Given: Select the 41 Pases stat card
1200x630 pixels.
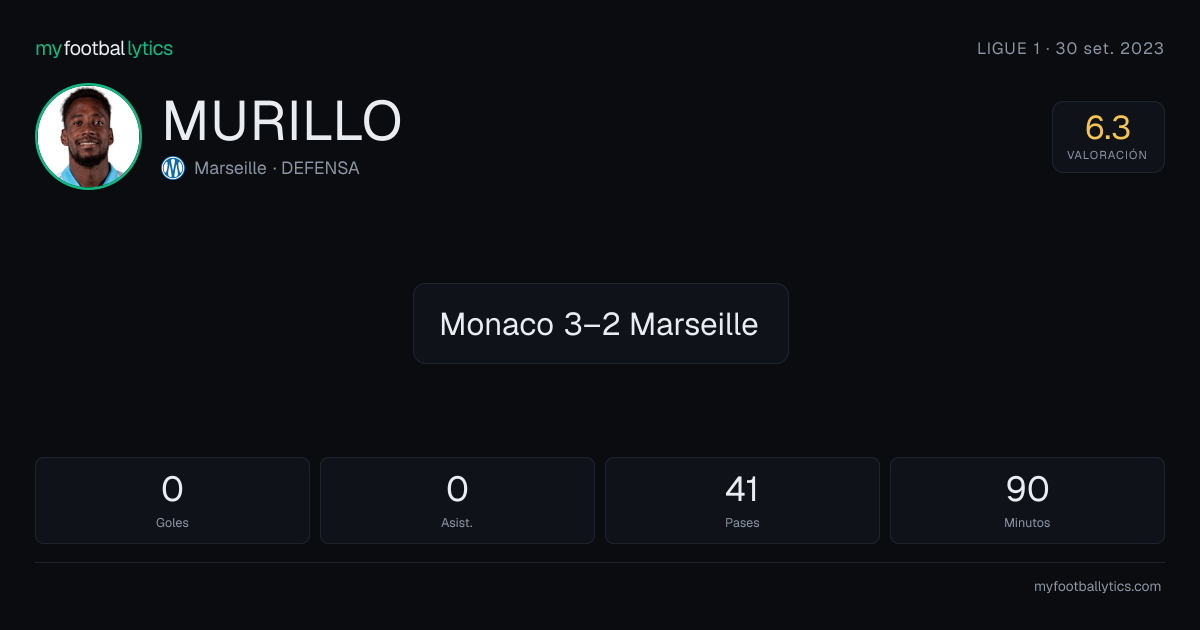Looking at the screenshot, I should click(x=742, y=500).
